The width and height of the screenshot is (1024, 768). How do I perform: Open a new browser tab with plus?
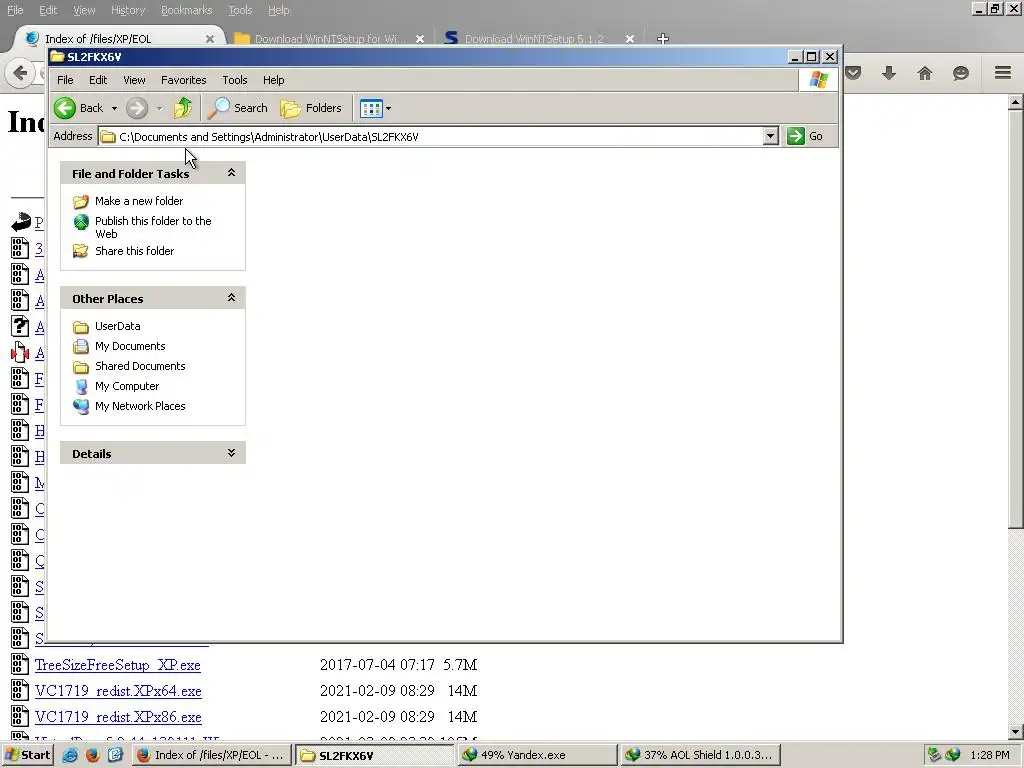[x=663, y=39]
